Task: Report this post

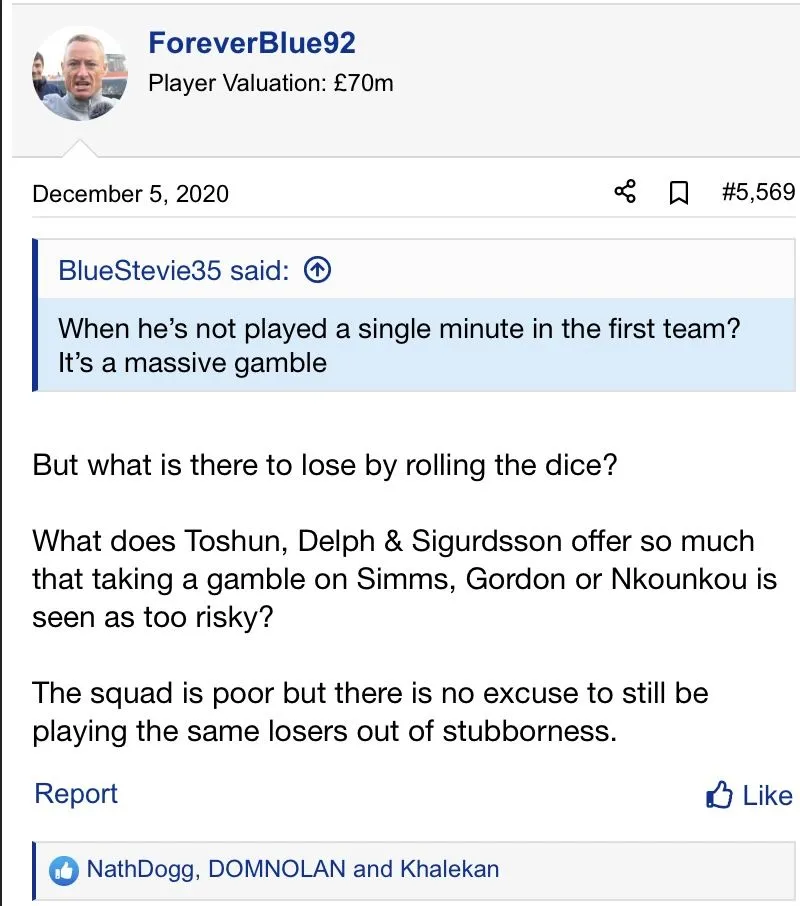Action: (76, 794)
